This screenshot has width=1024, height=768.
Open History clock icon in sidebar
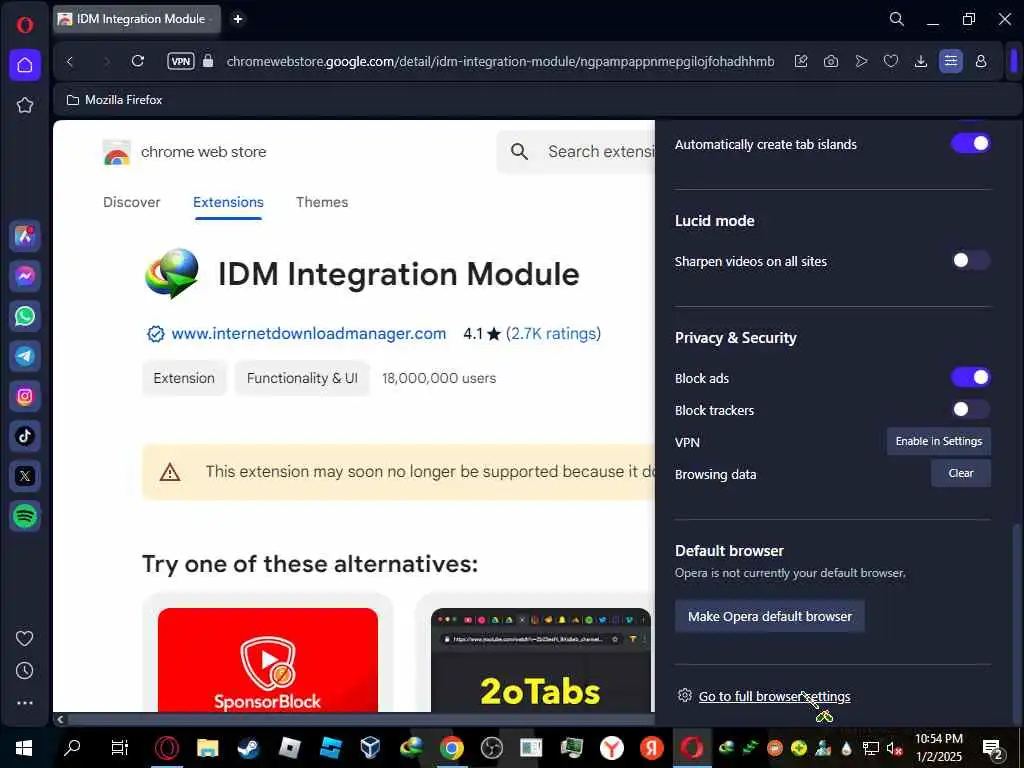tap(25, 671)
